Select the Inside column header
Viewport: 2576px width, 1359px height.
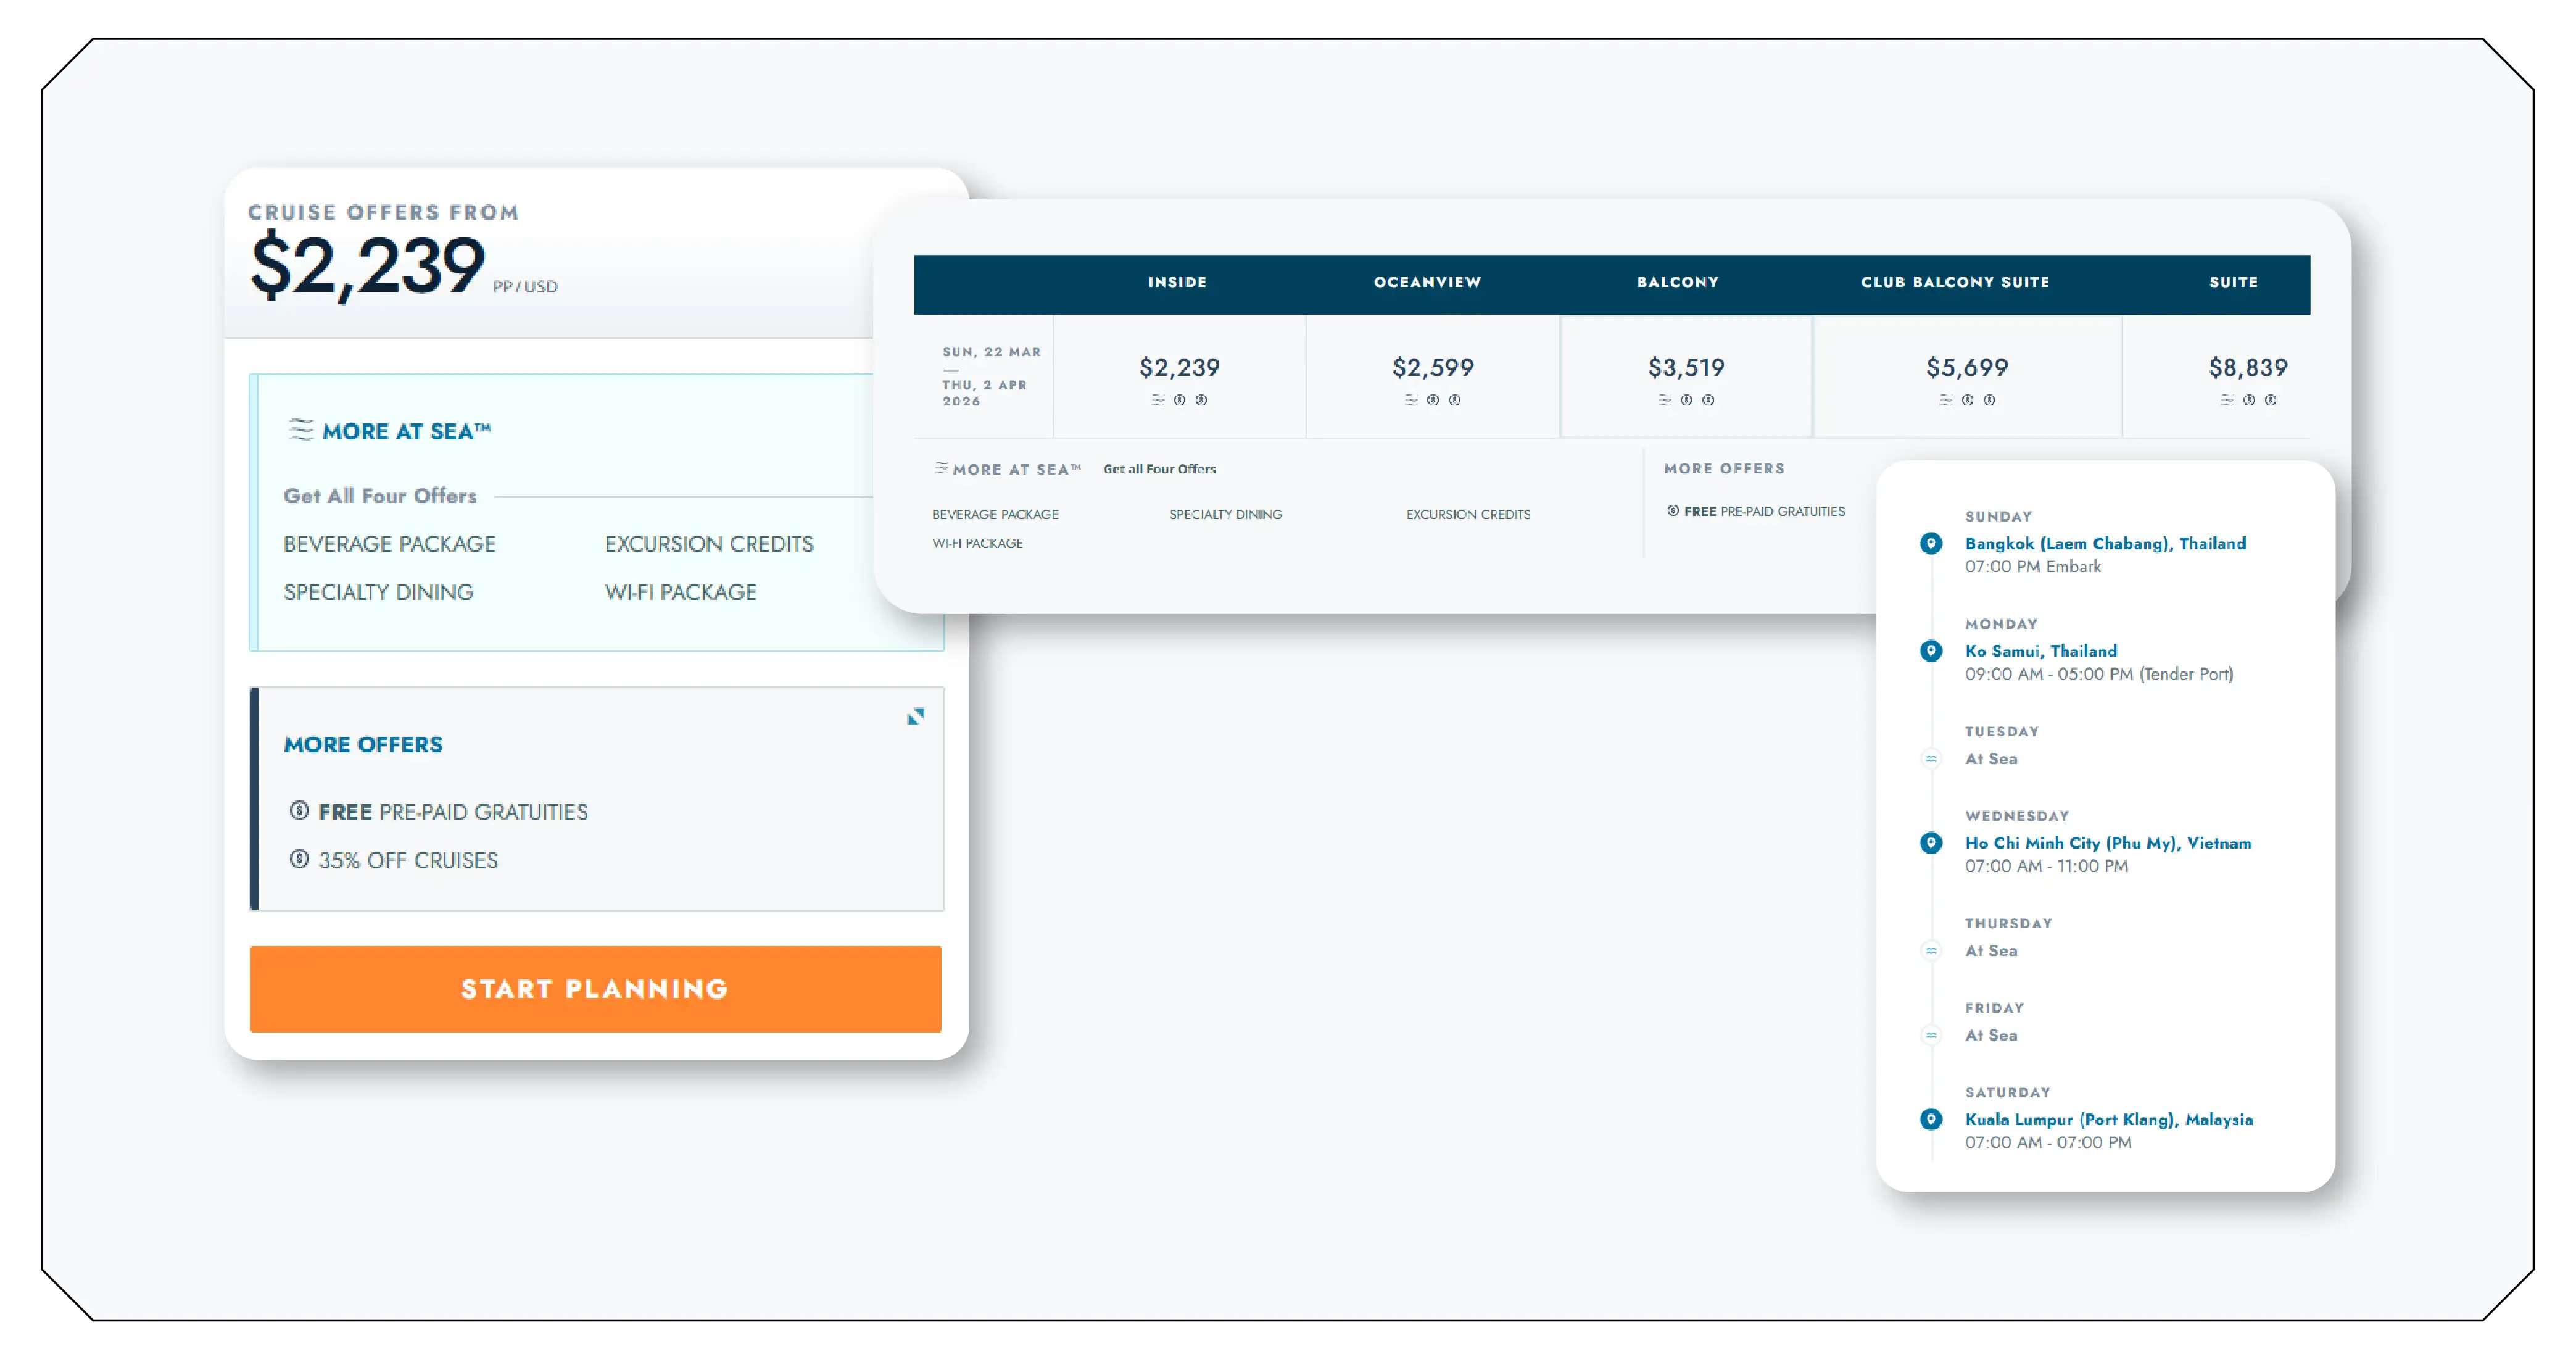1177,283
